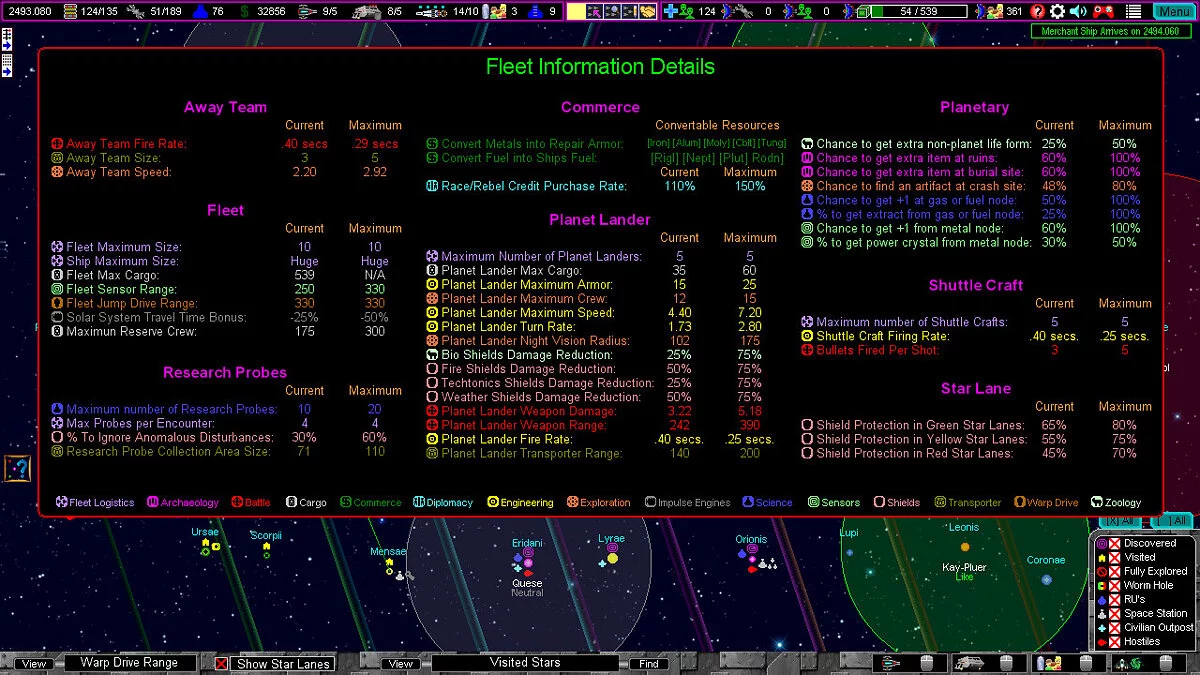1200x675 pixels.
Task: Toggle the Visited filter checkbox
Action: (x=1114, y=558)
